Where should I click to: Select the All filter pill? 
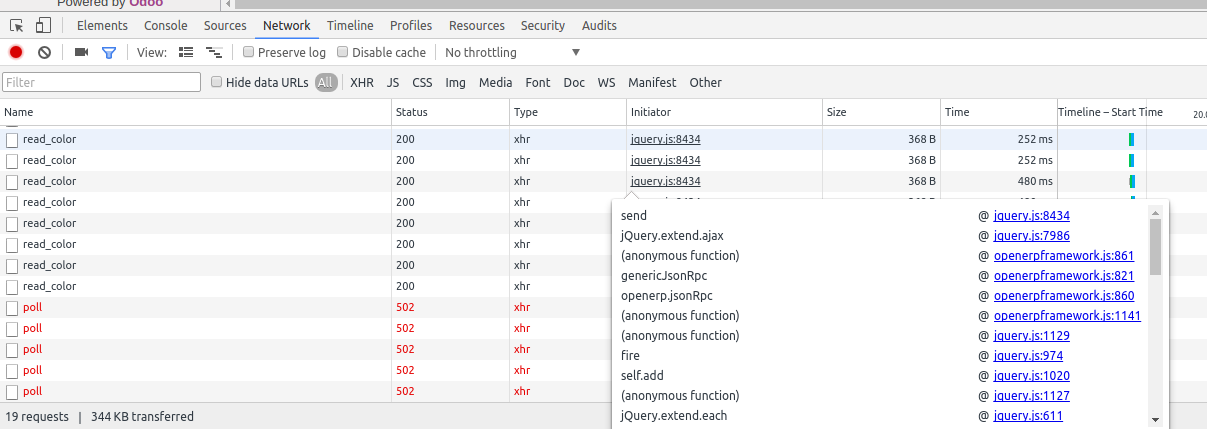pyautogui.click(x=326, y=82)
